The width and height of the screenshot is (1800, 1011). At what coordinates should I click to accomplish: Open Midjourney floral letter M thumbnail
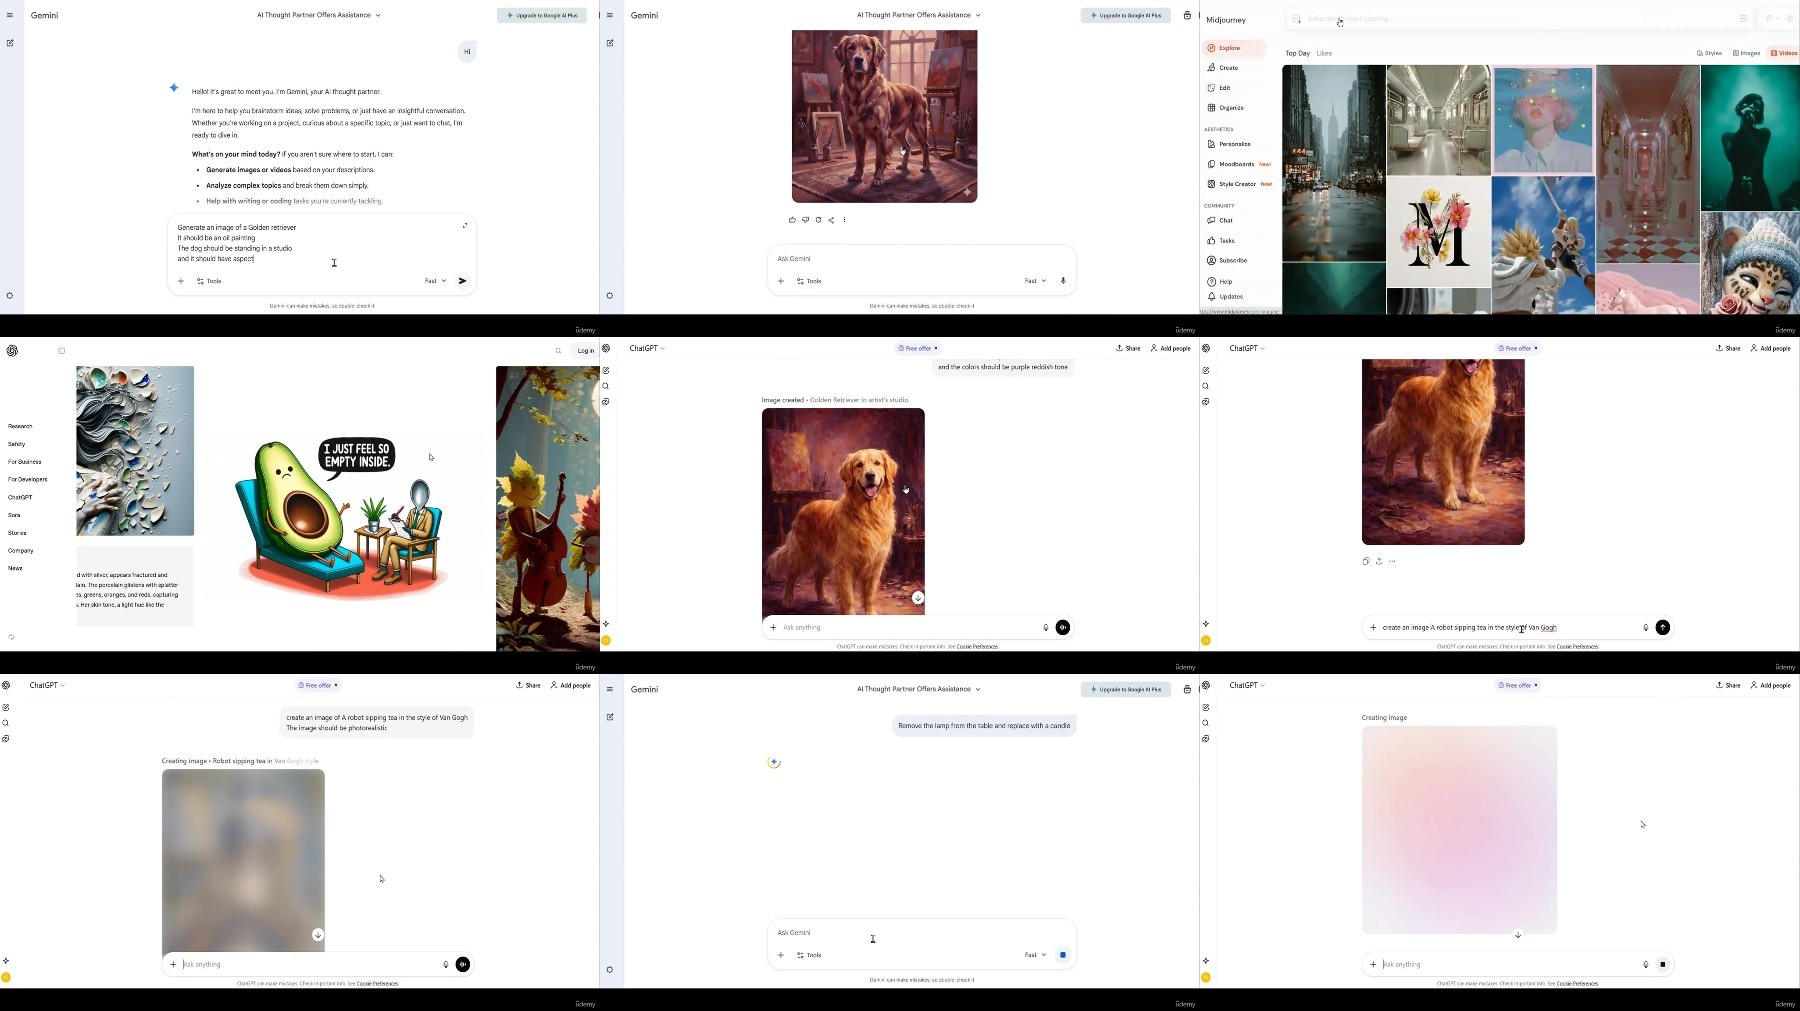pos(1438,232)
